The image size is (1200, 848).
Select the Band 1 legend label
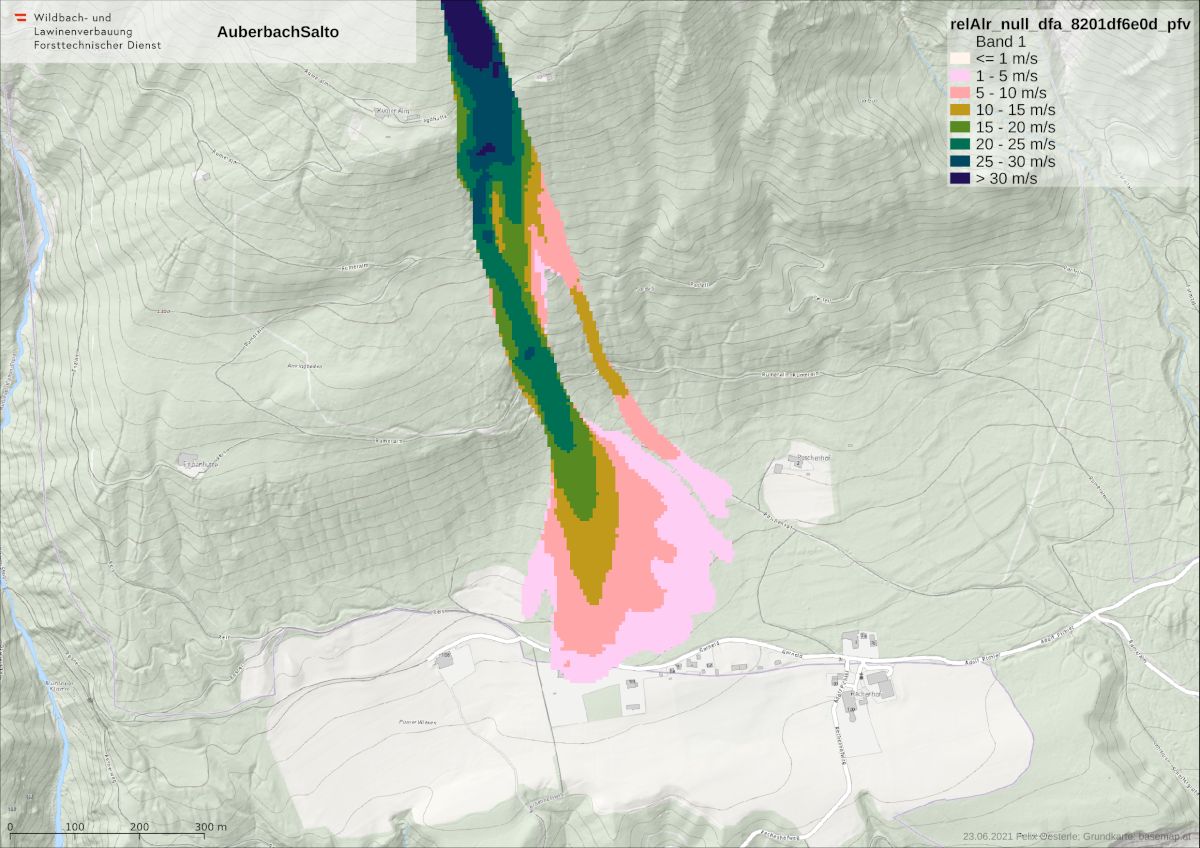[x=1001, y=42]
